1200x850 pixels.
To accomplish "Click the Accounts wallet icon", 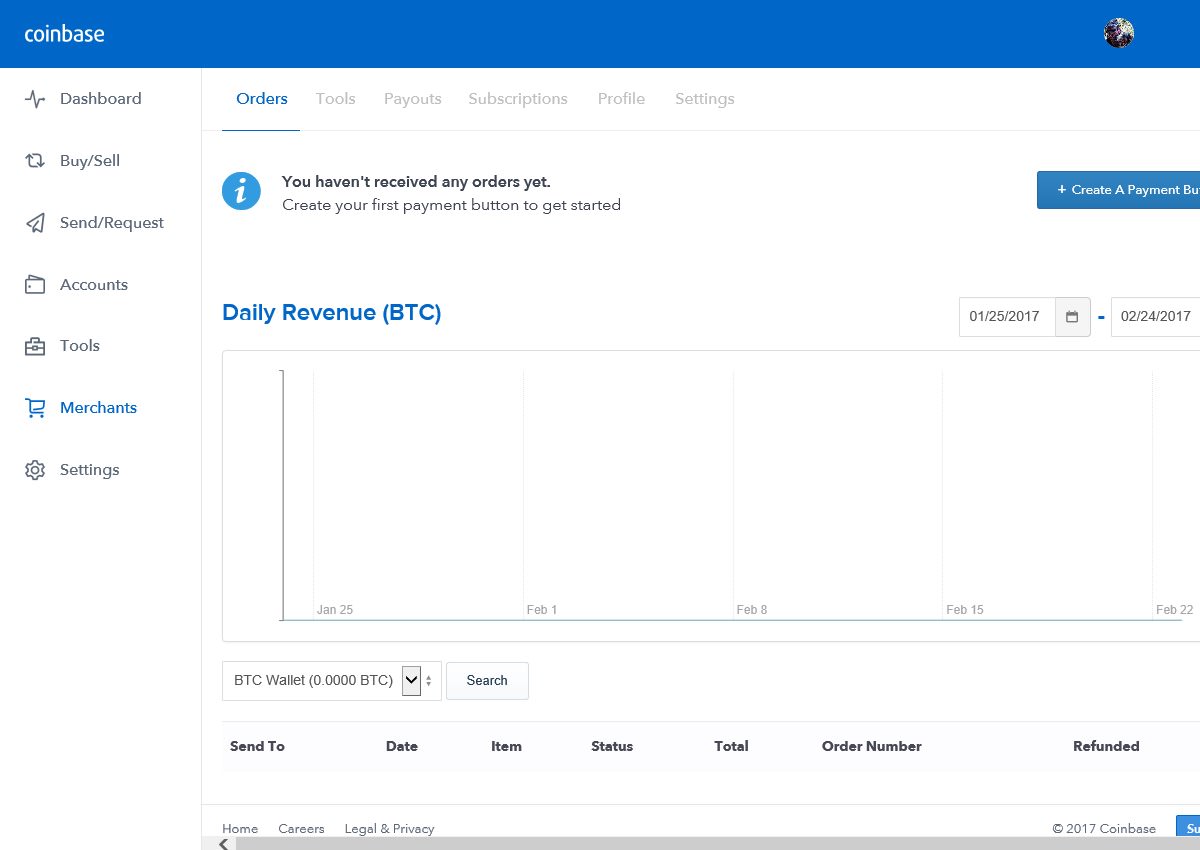I will click(35, 285).
